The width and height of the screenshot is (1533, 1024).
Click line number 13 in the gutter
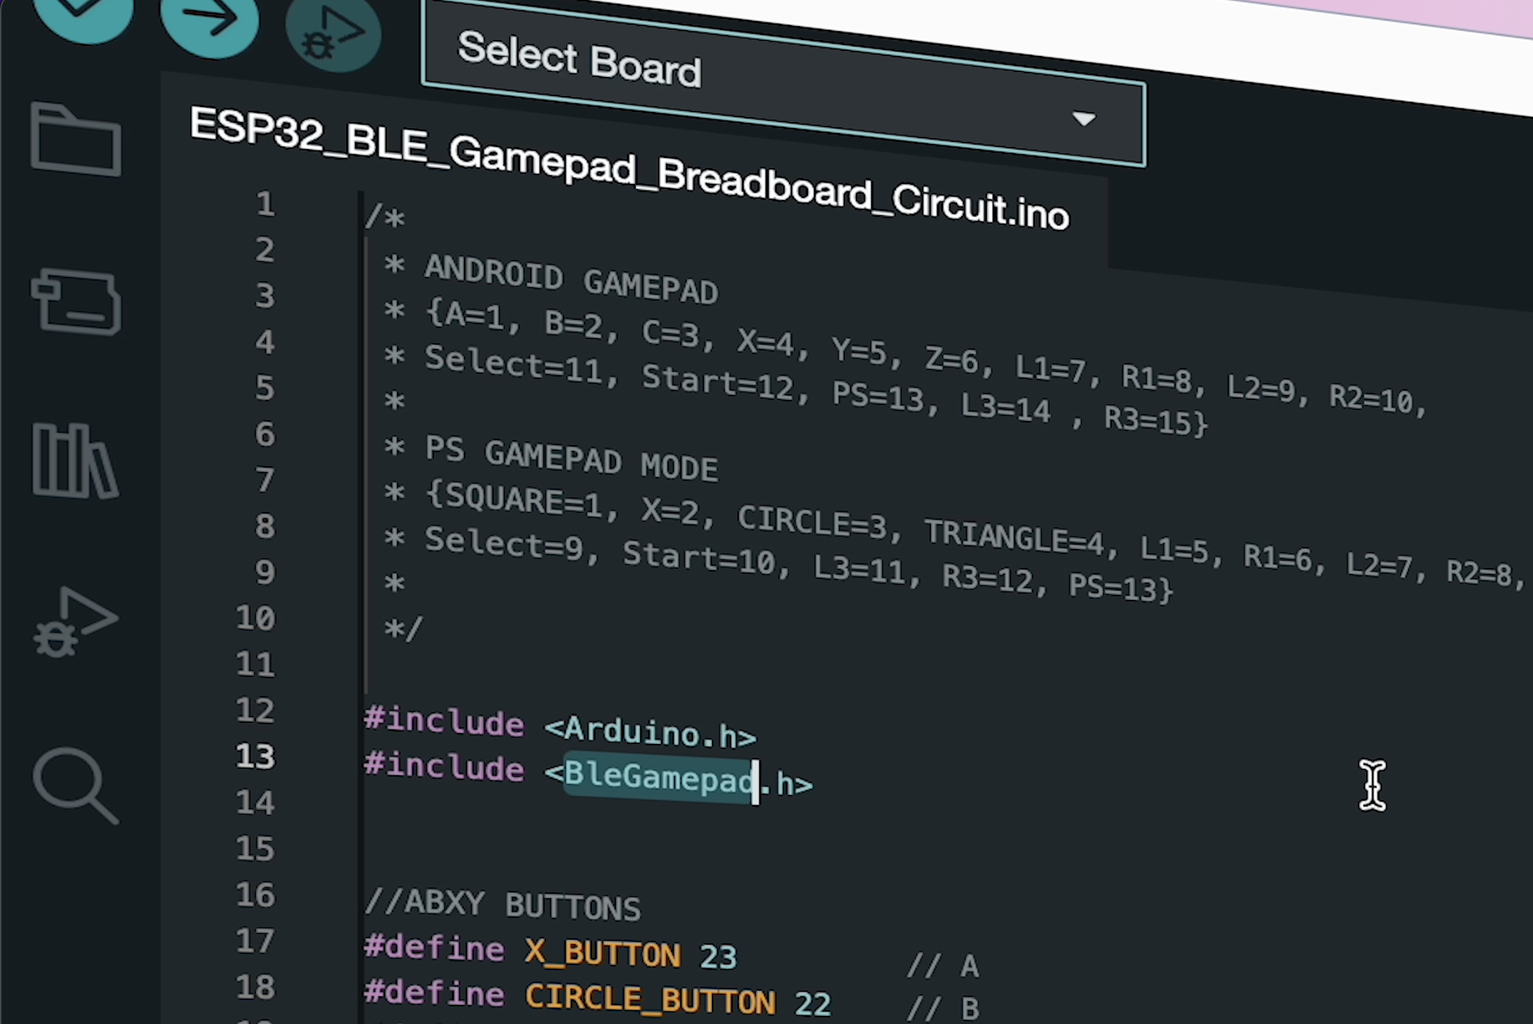256,757
